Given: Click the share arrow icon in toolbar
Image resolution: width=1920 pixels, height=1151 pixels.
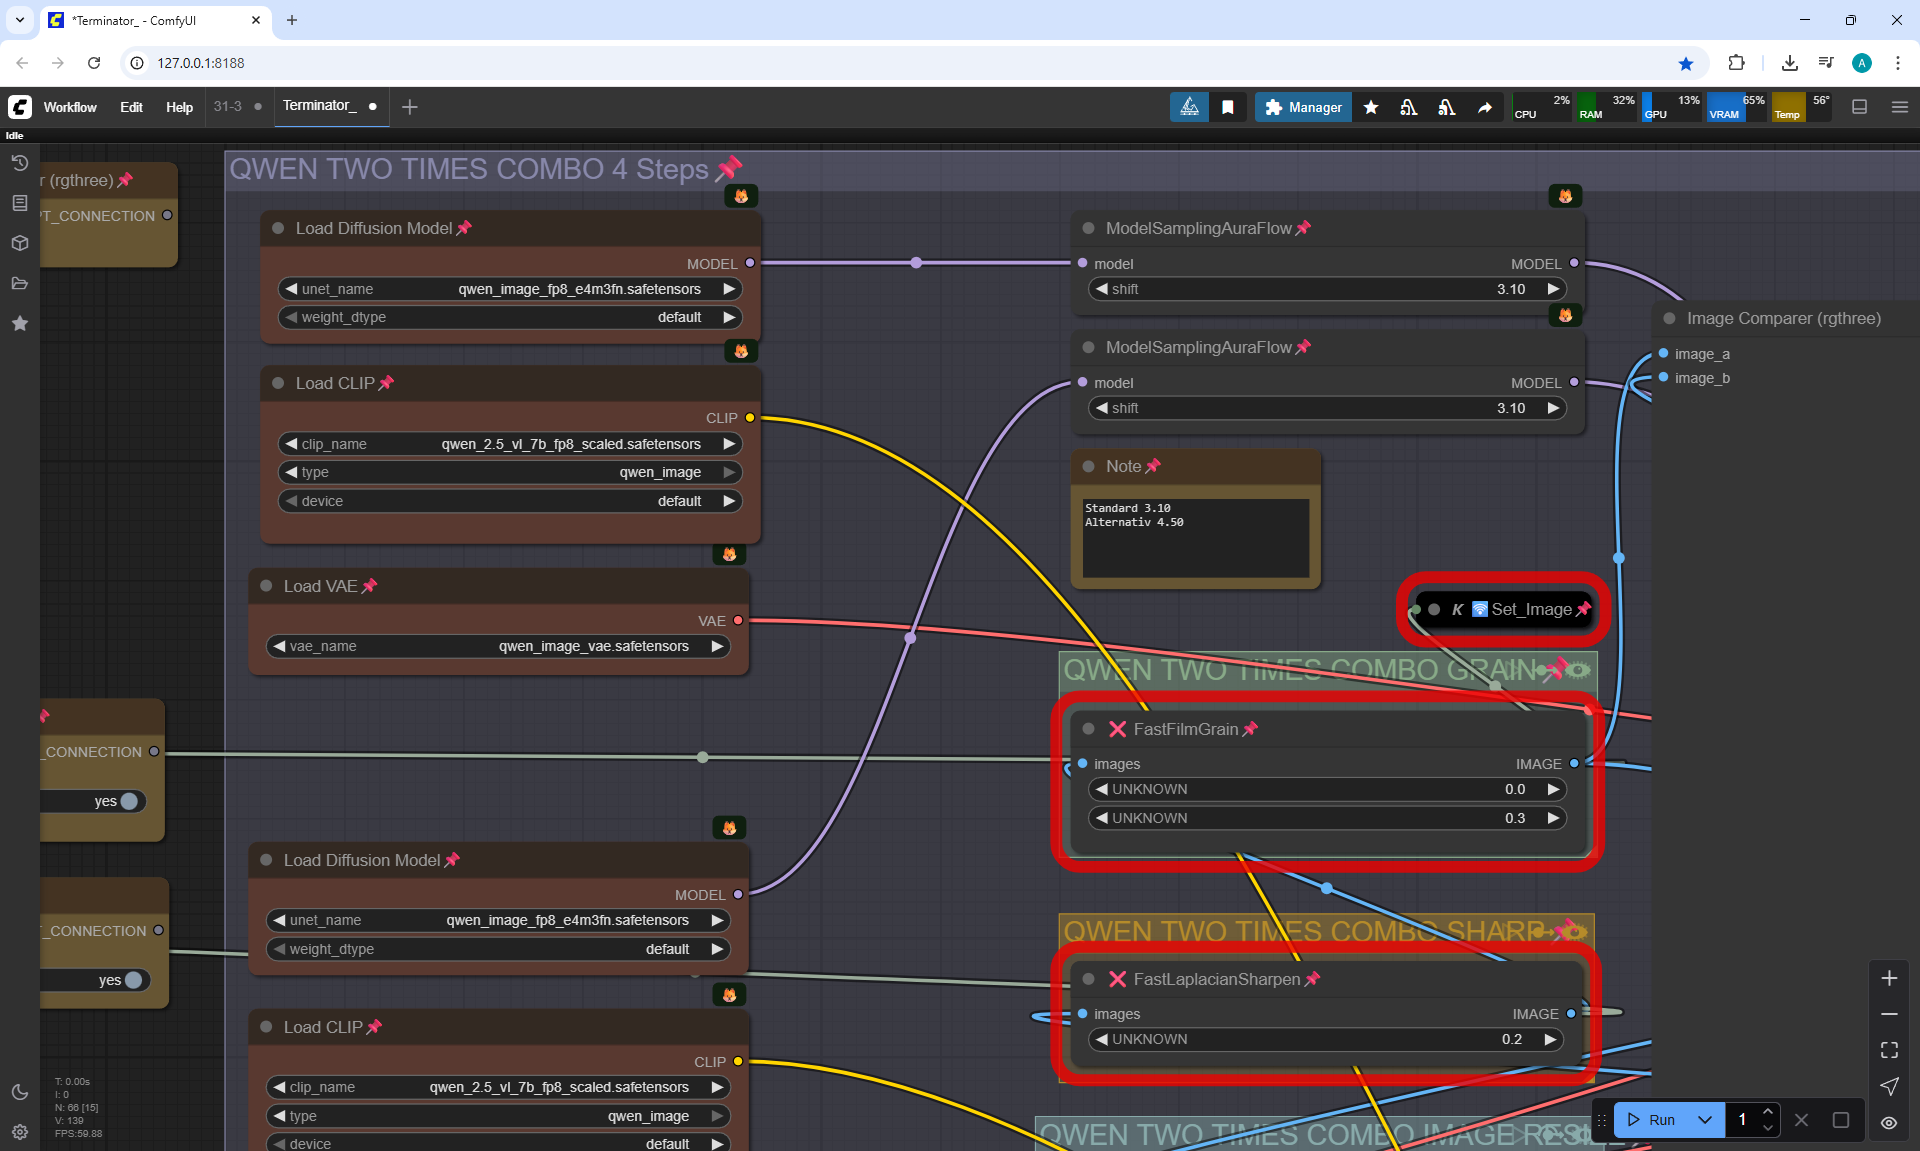Looking at the screenshot, I should [1485, 107].
